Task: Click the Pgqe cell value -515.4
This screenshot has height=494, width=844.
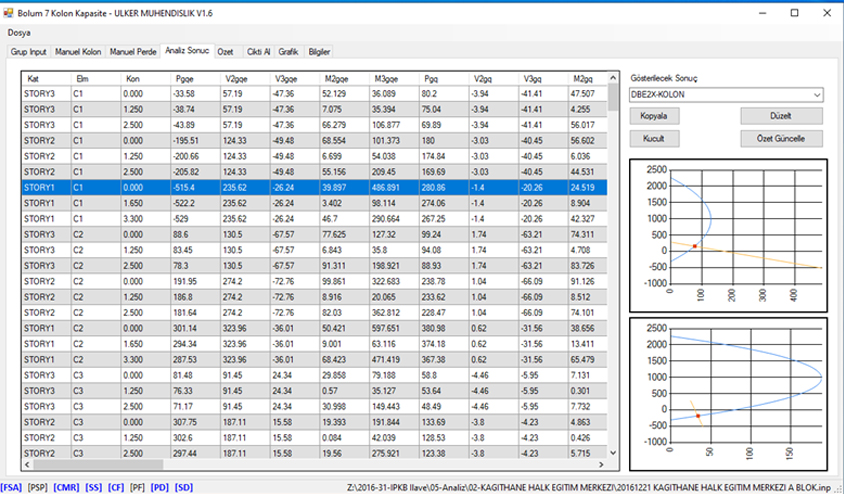Action: [195, 187]
